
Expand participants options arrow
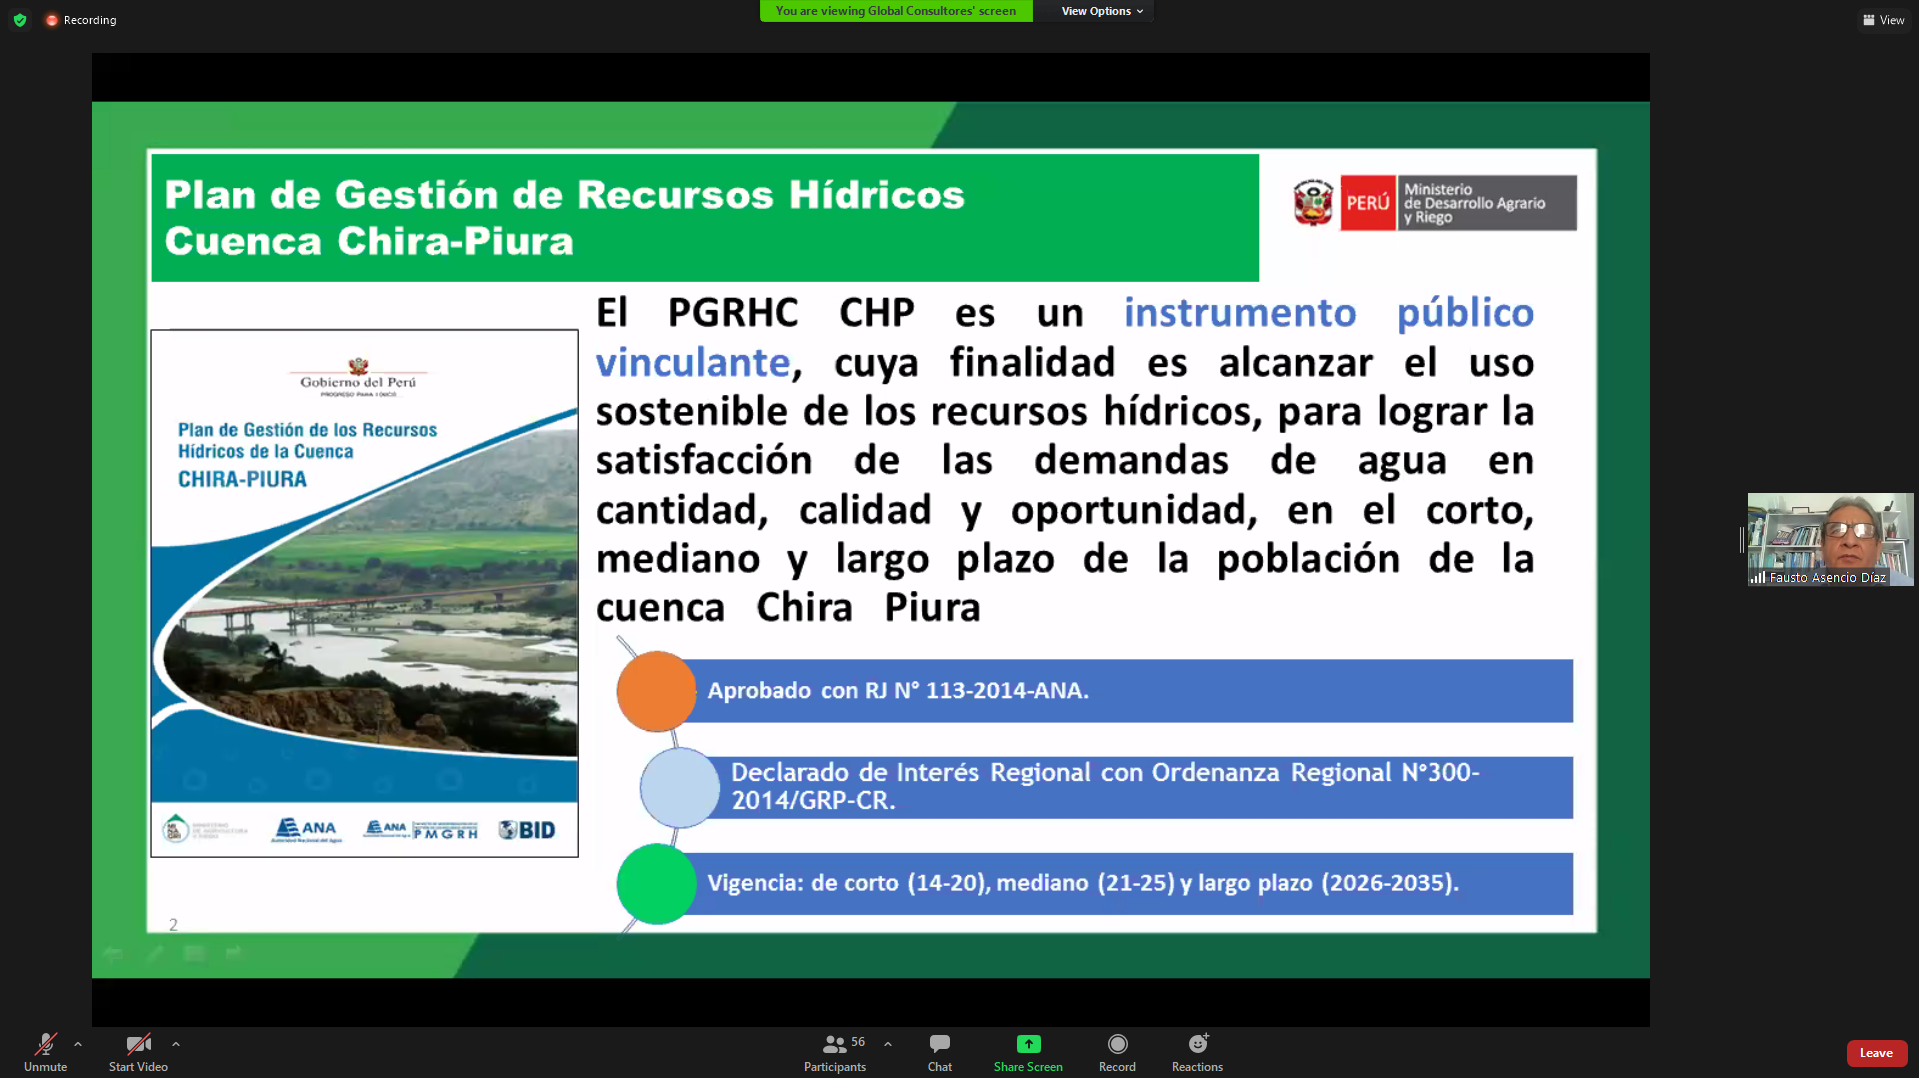click(x=888, y=1044)
